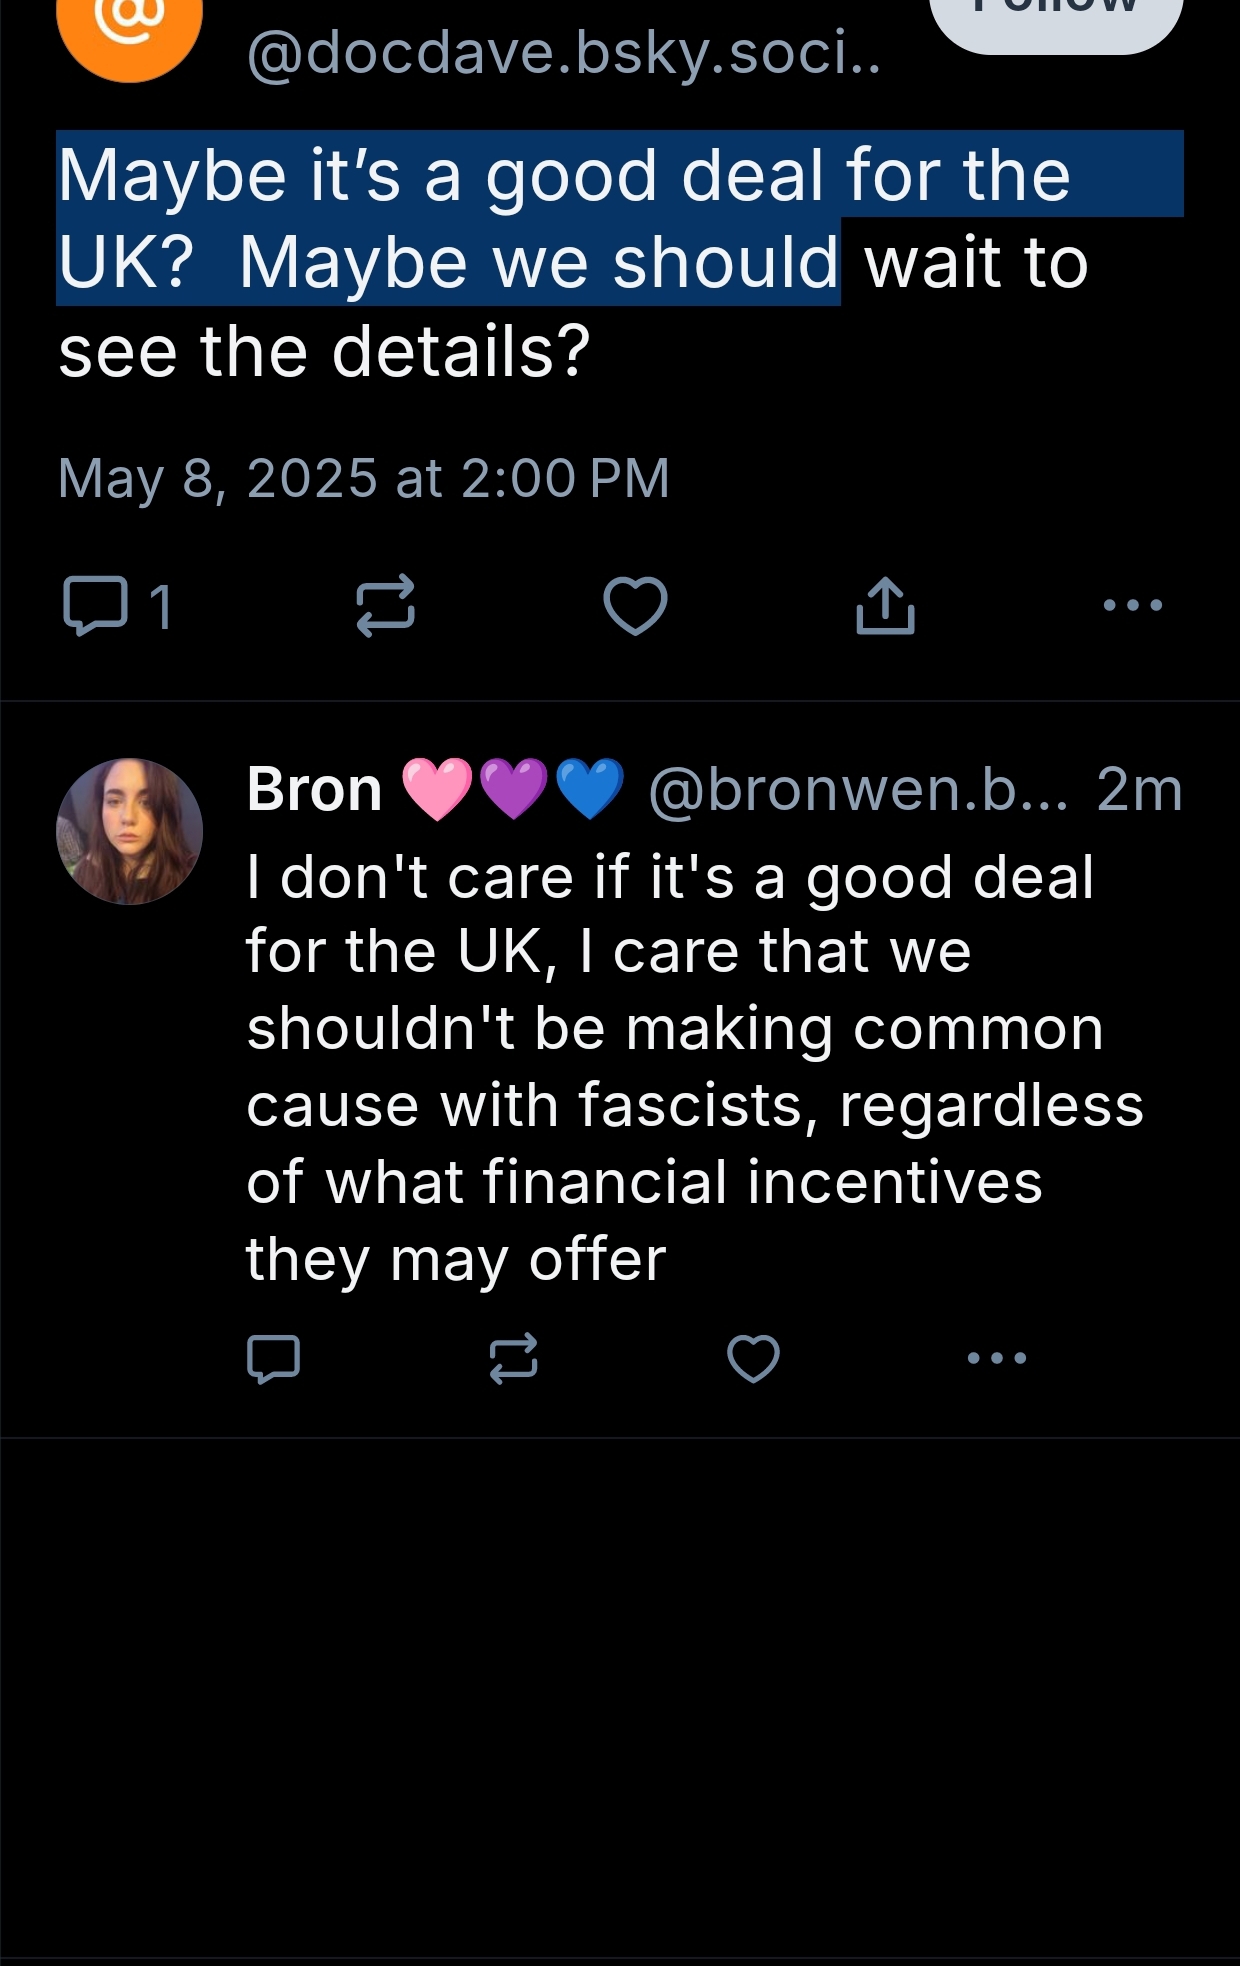Tap the @bronwen.b... handle
This screenshot has height=1966, width=1240.
tap(858, 789)
